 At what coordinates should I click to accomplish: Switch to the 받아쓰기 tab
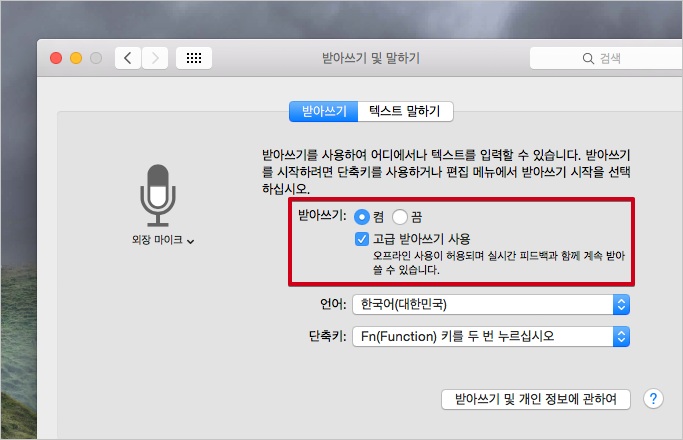(324, 112)
